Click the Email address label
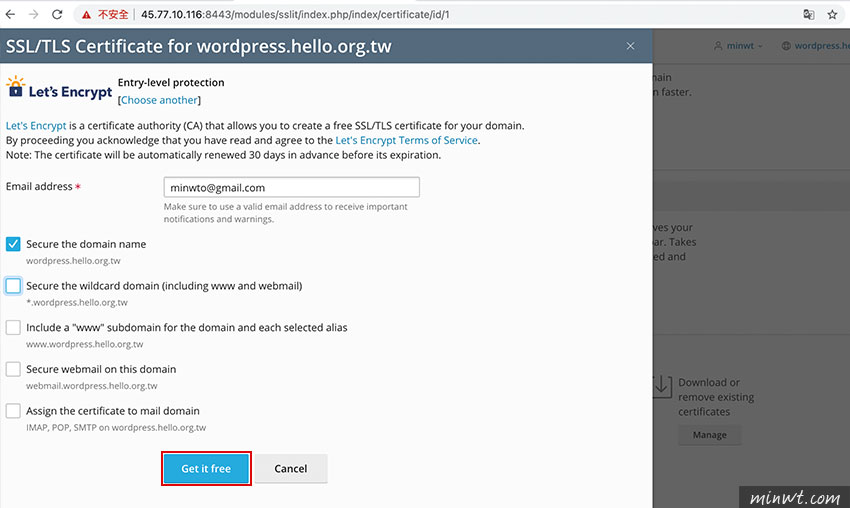The image size is (850, 508). (39, 187)
